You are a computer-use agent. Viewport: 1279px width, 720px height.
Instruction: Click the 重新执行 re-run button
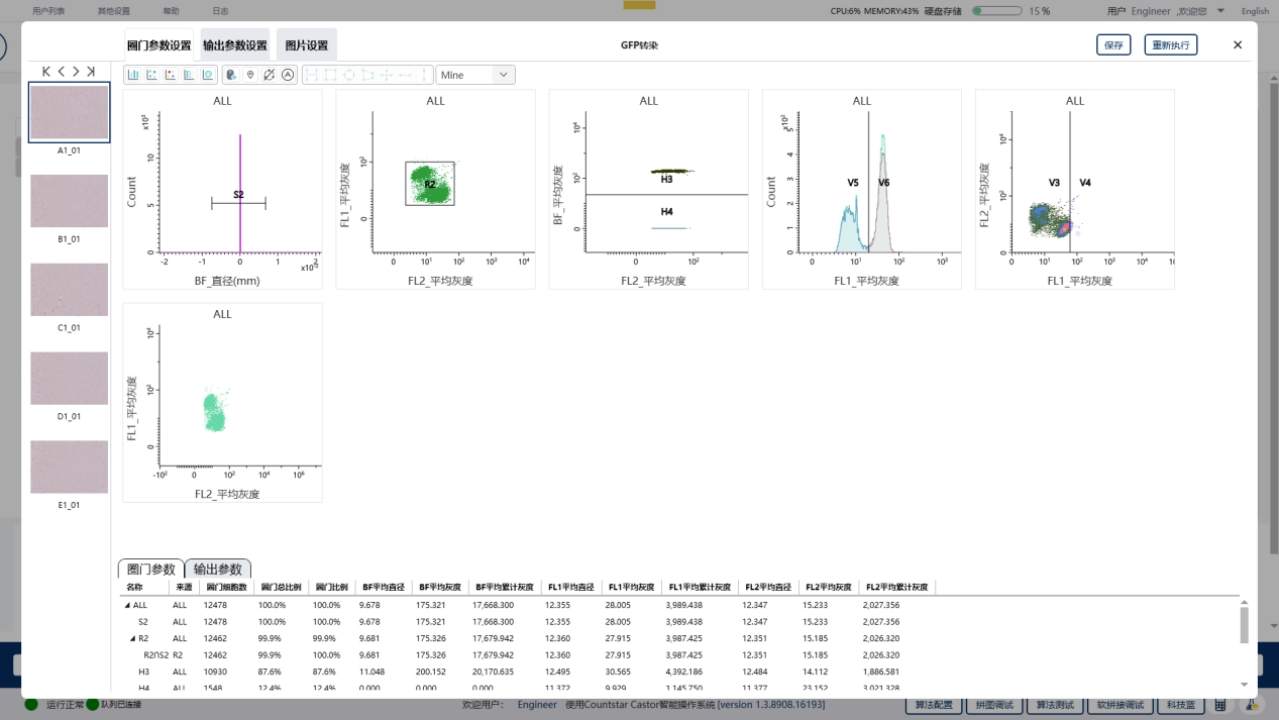tap(1170, 45)
